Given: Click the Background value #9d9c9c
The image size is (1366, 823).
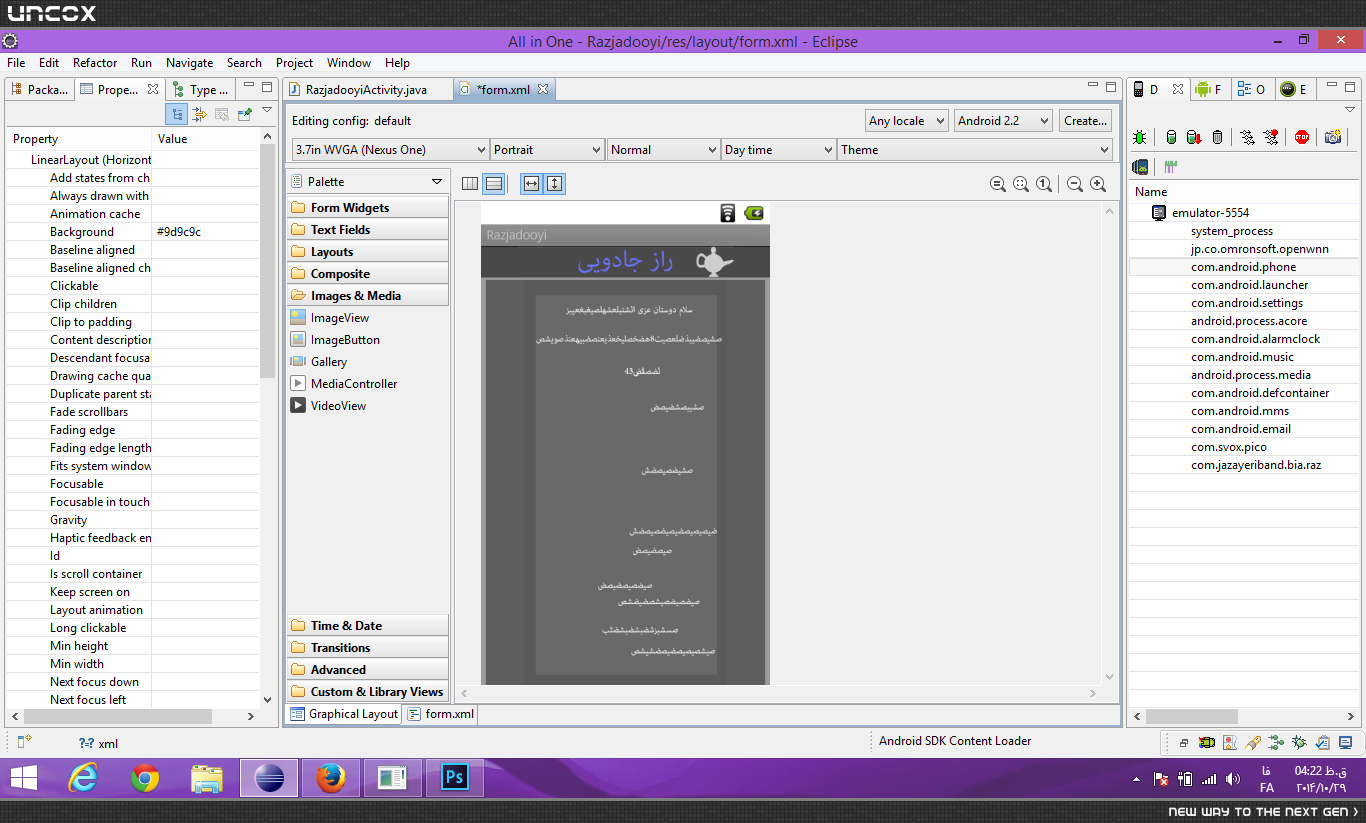Looking at the screenshot, I should click(179, 231).
